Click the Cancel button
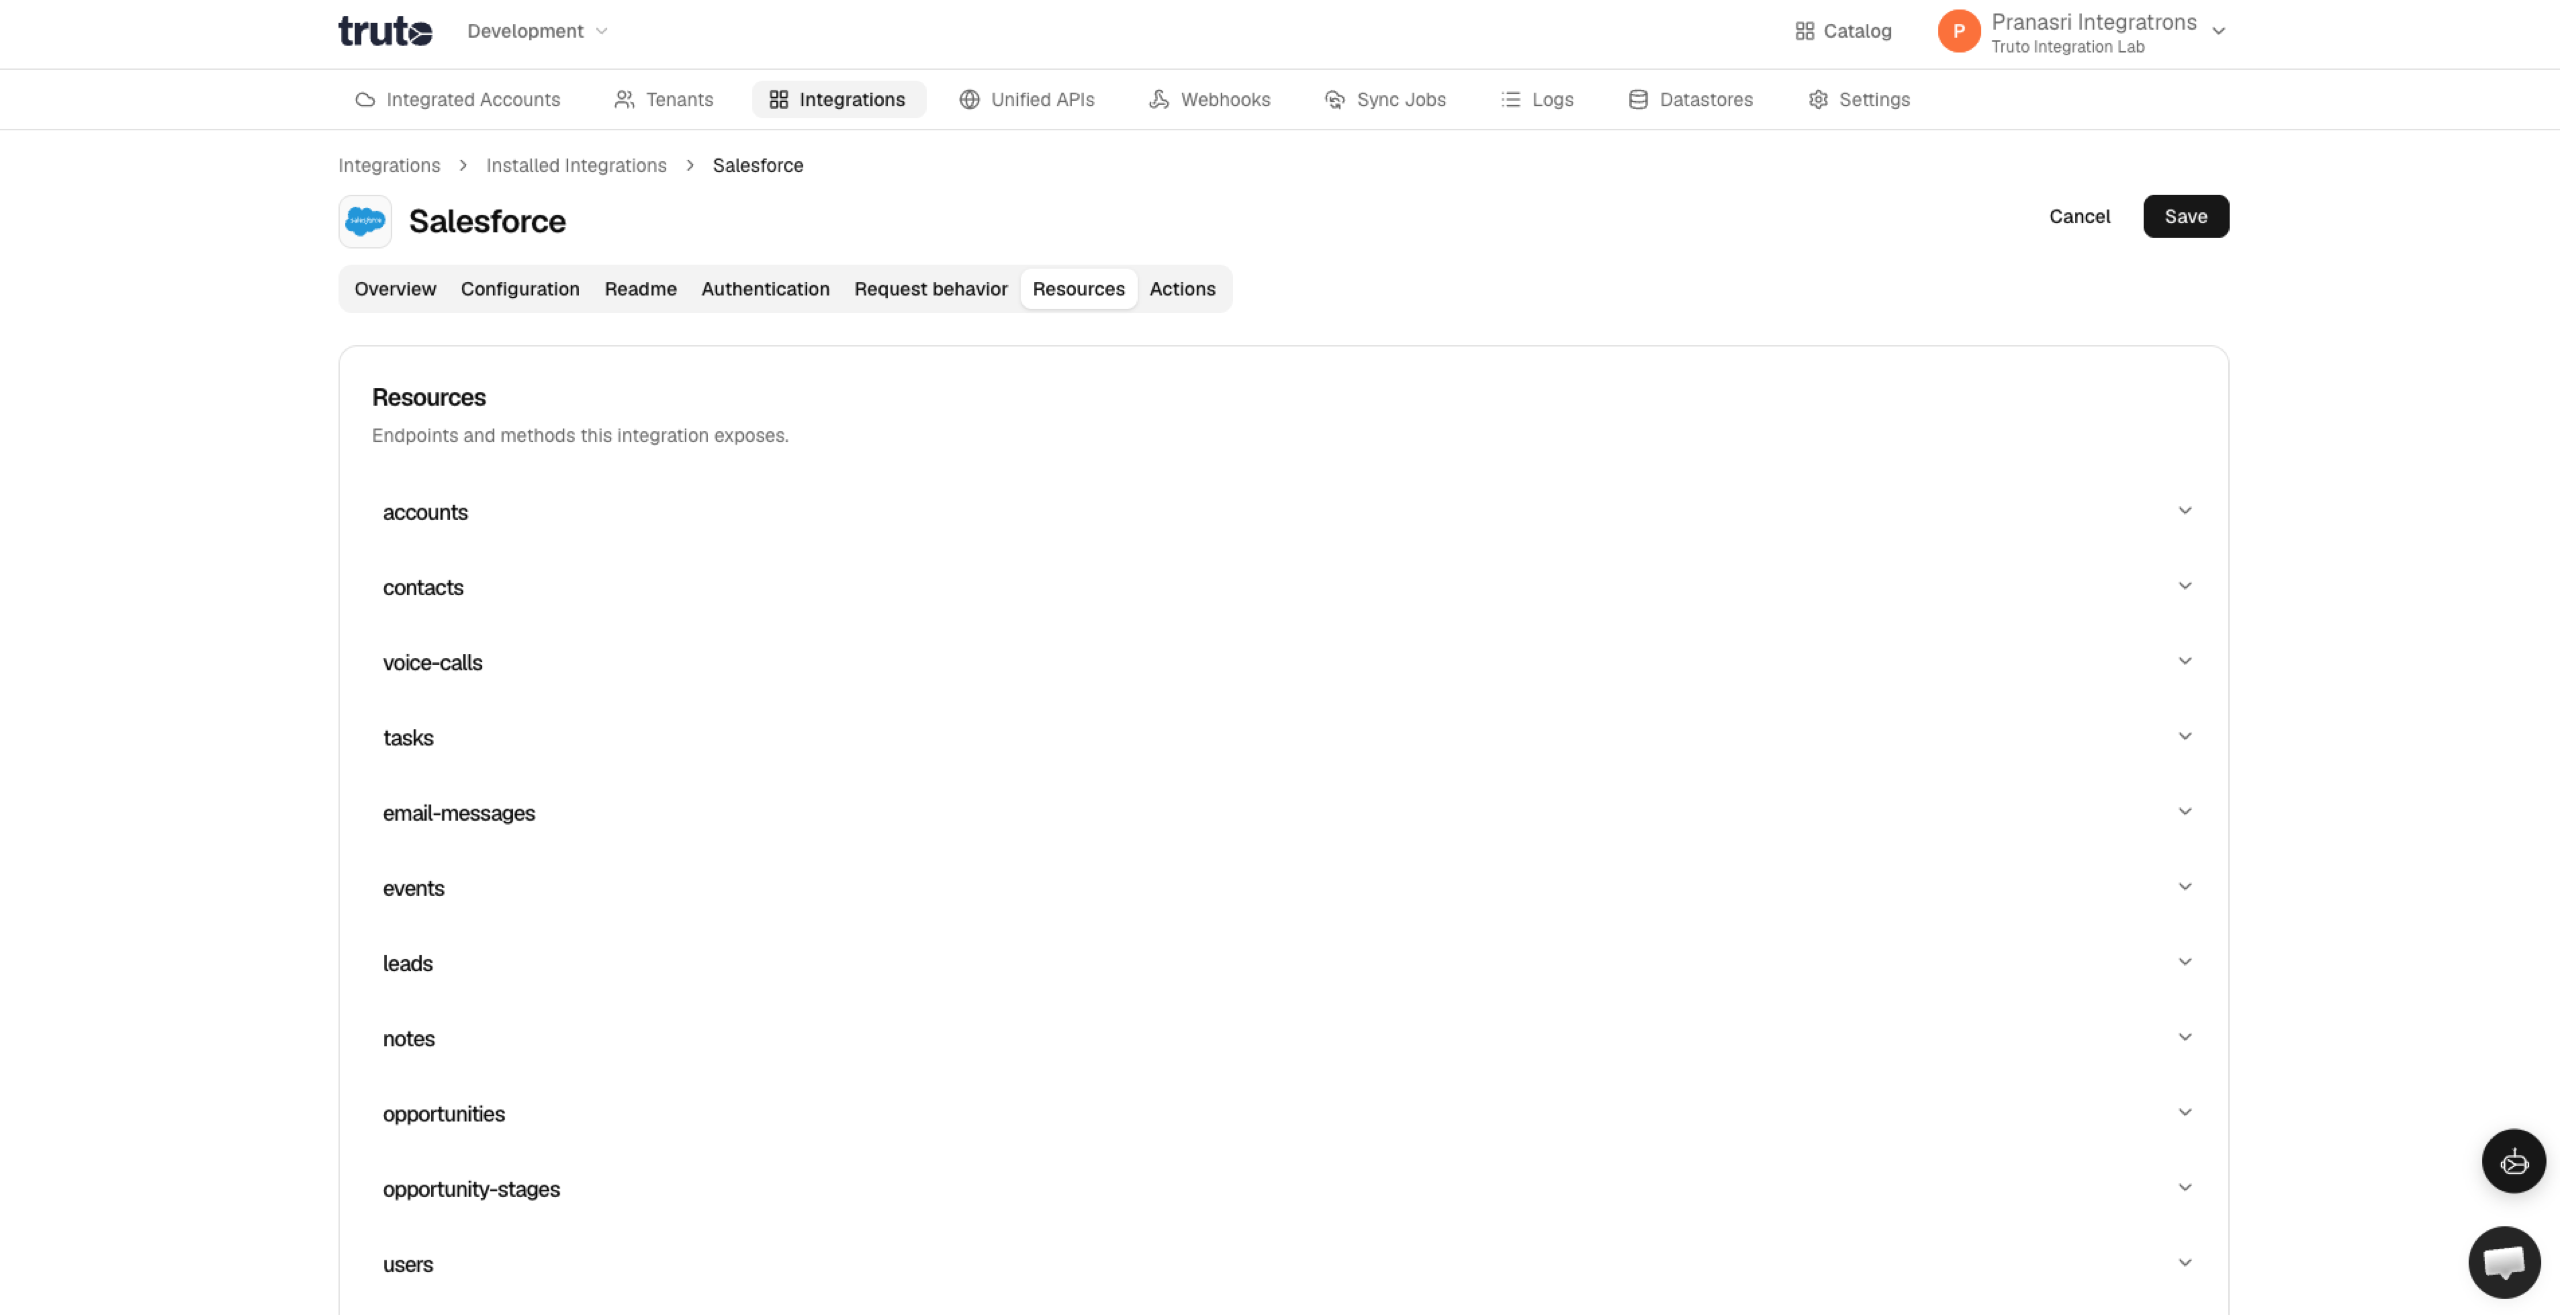The height and width of the screenshot is (1315, 2560). (2079, 216)
